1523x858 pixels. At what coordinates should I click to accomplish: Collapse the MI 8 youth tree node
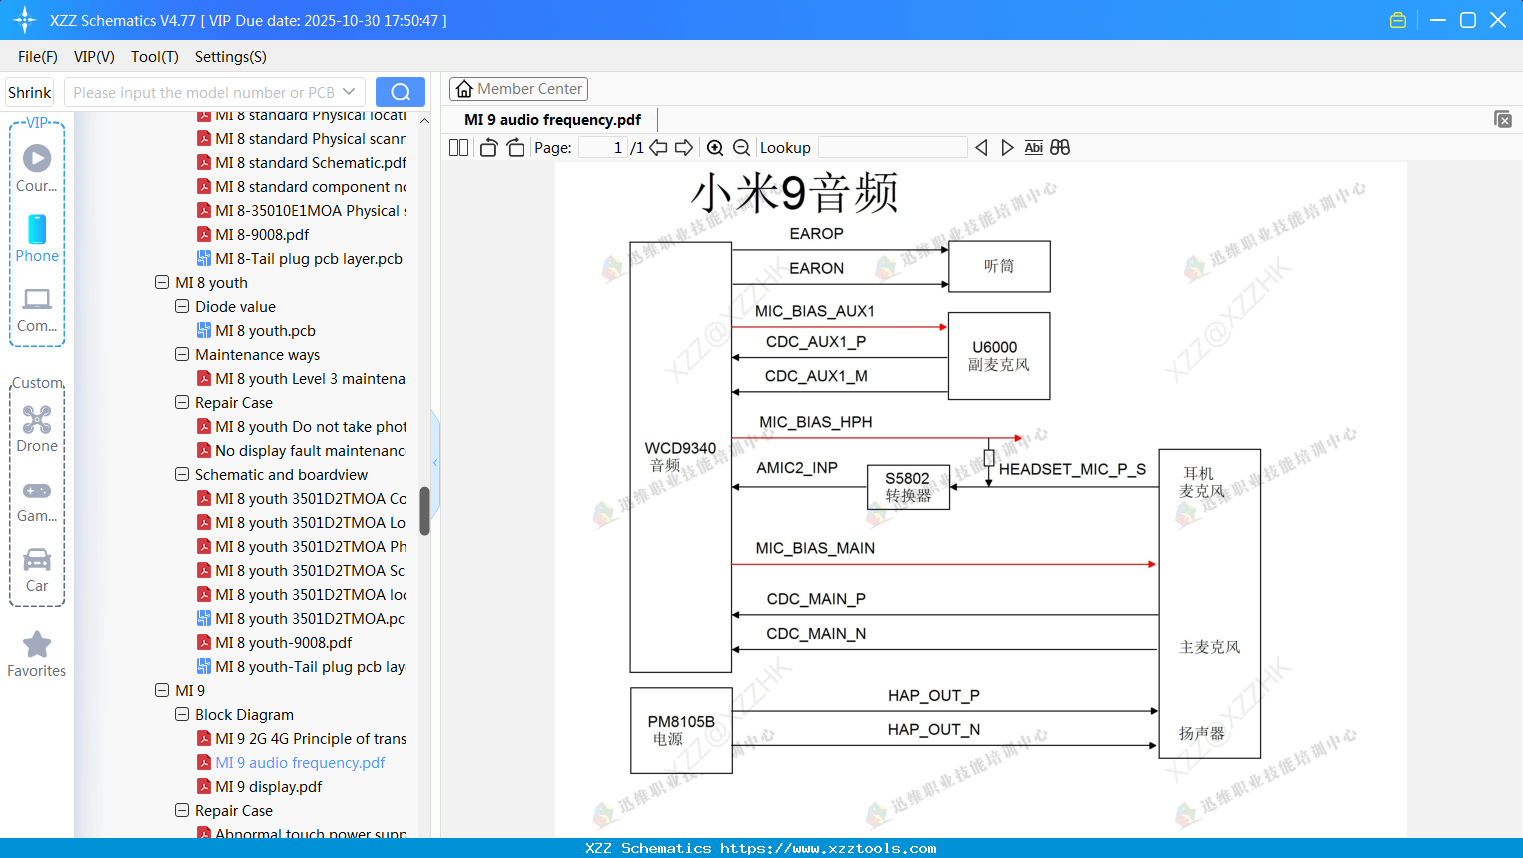[162, 282]
